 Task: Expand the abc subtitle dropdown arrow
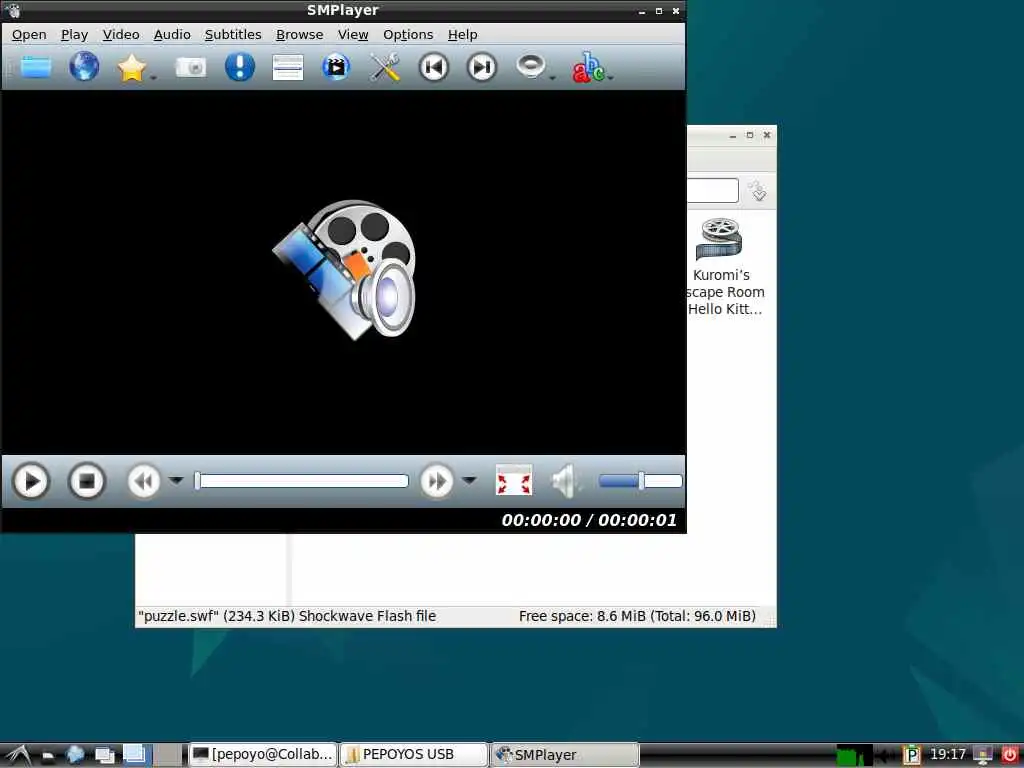tap(611, 78)
